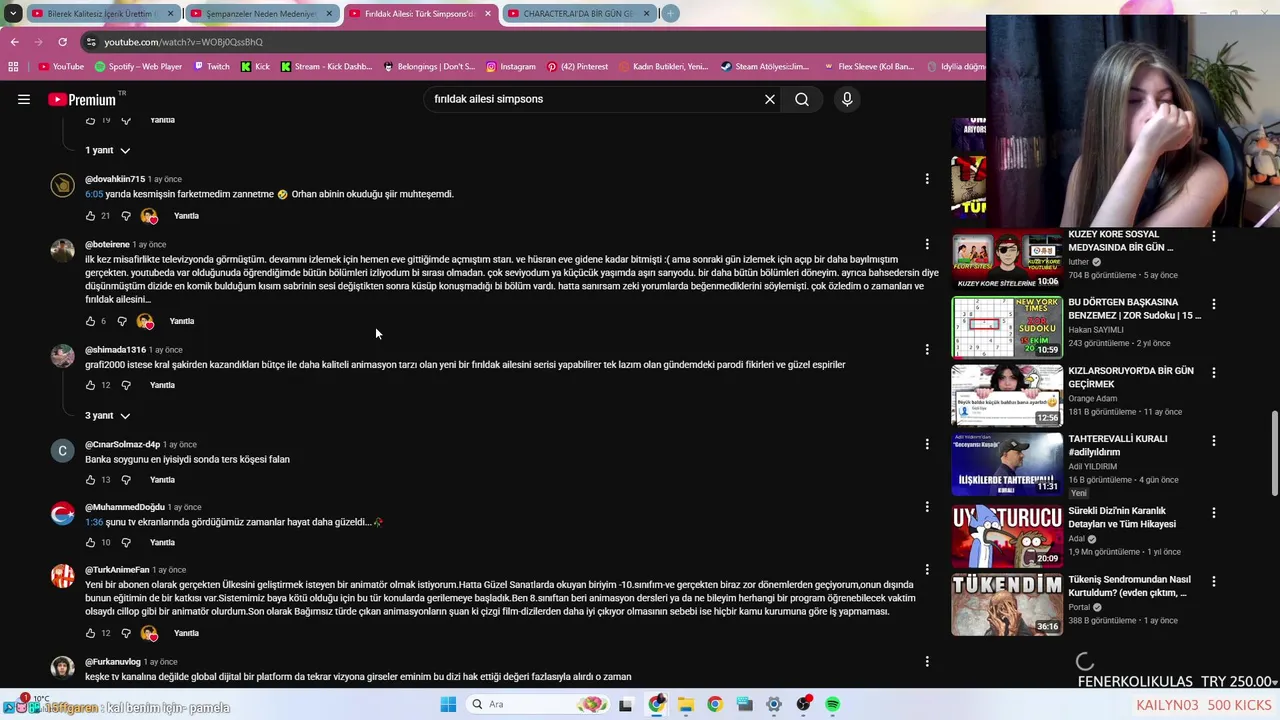Clear the search box text
This screenshot has width=1280, height=720.
coord(770,99)
